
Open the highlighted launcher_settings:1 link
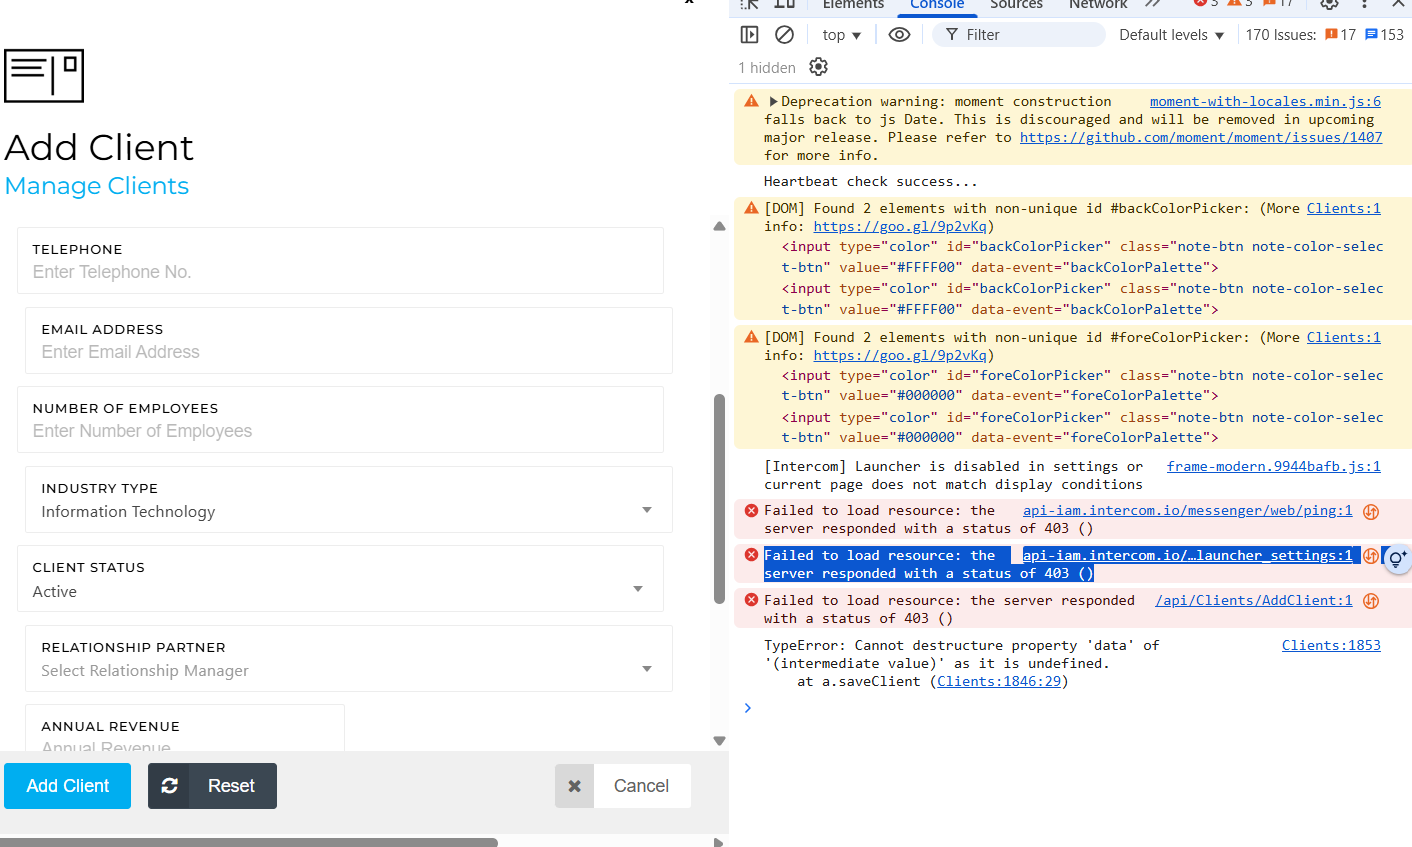[1187, 556]
